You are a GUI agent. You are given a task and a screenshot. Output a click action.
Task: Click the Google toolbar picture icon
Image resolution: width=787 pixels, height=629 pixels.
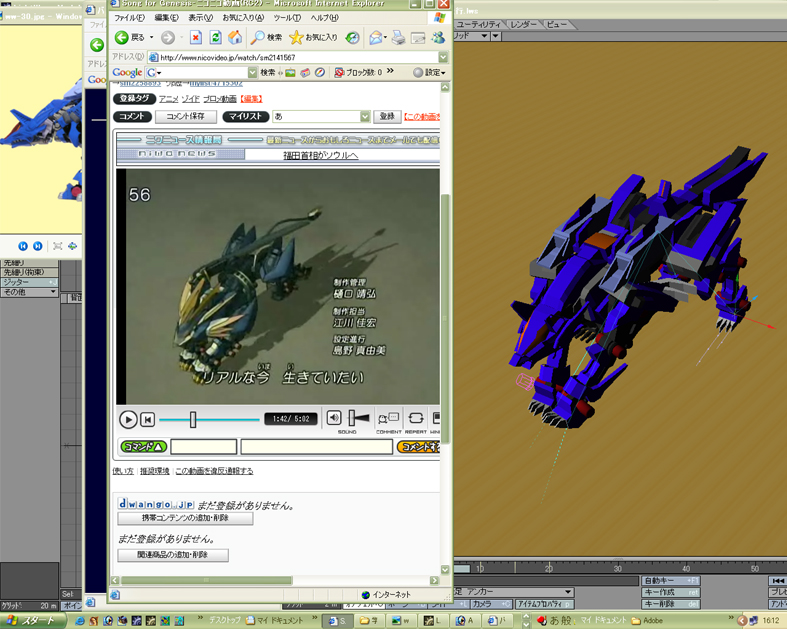click(x=290, y=73)
